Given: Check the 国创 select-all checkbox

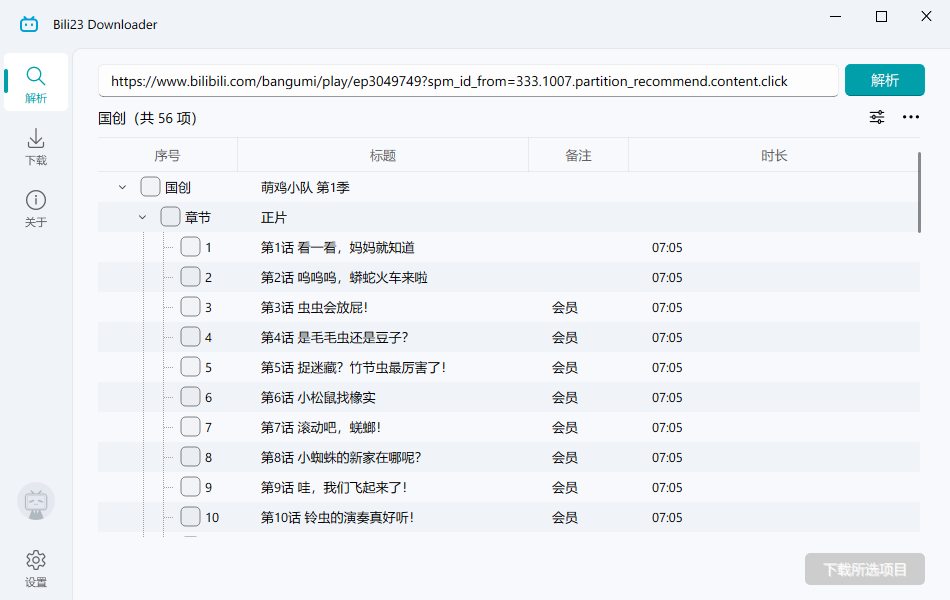Looking at the screenshot, I should click(x=150, y=186).
